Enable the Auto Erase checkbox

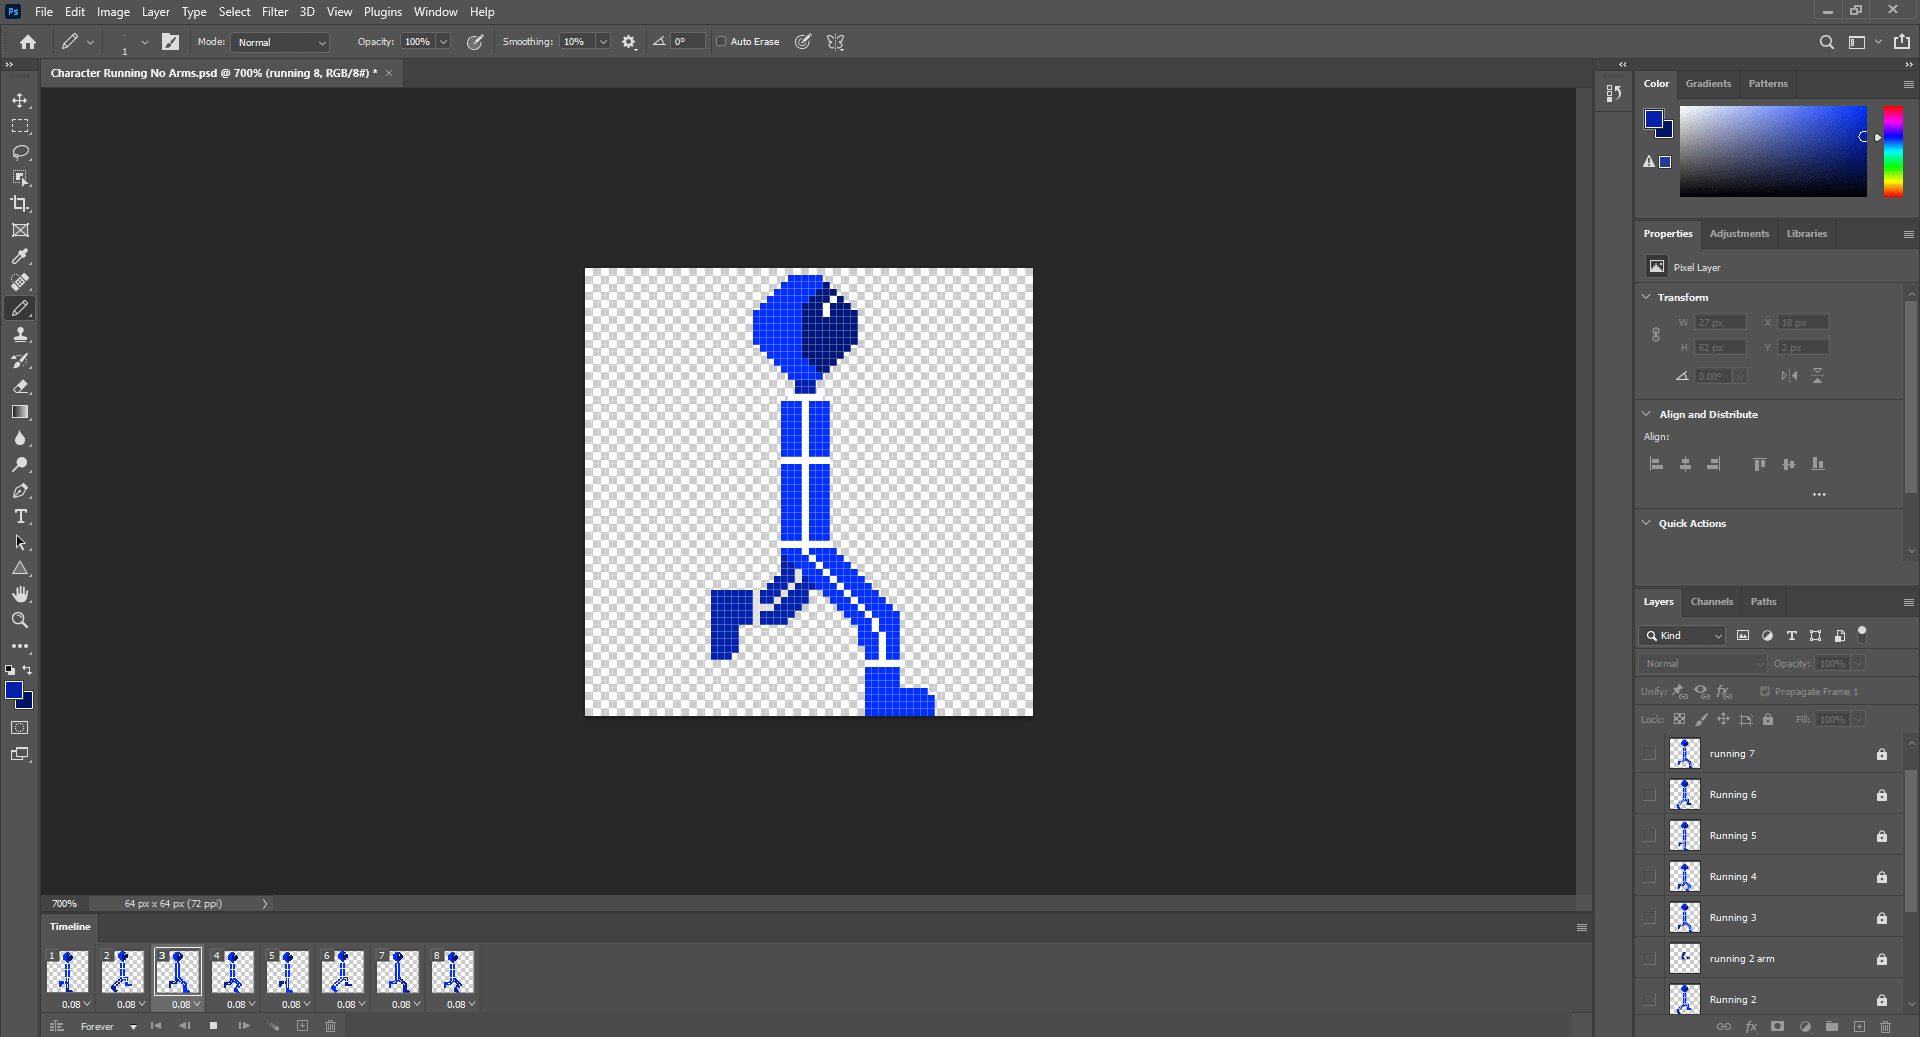(x=722, y=41)
